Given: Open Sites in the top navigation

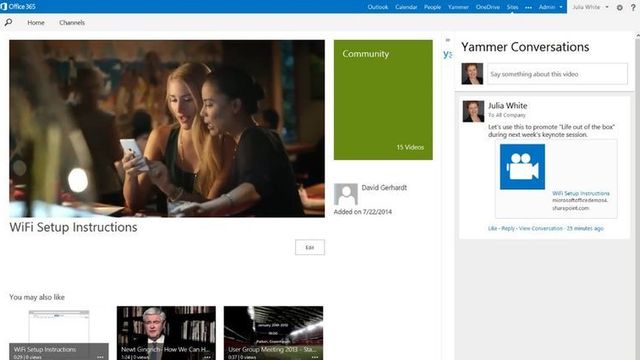Looking at the screenshot, I should [513, 7].
